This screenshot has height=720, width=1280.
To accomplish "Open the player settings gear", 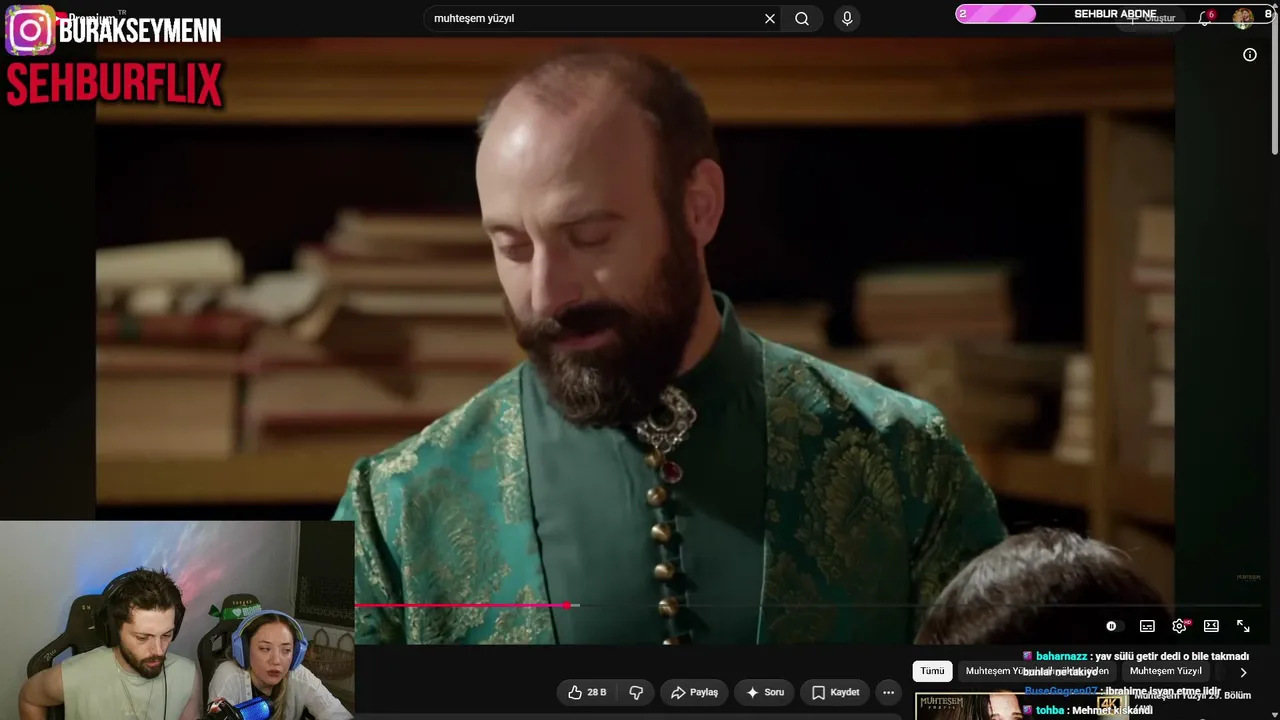I will (1179, 626).
